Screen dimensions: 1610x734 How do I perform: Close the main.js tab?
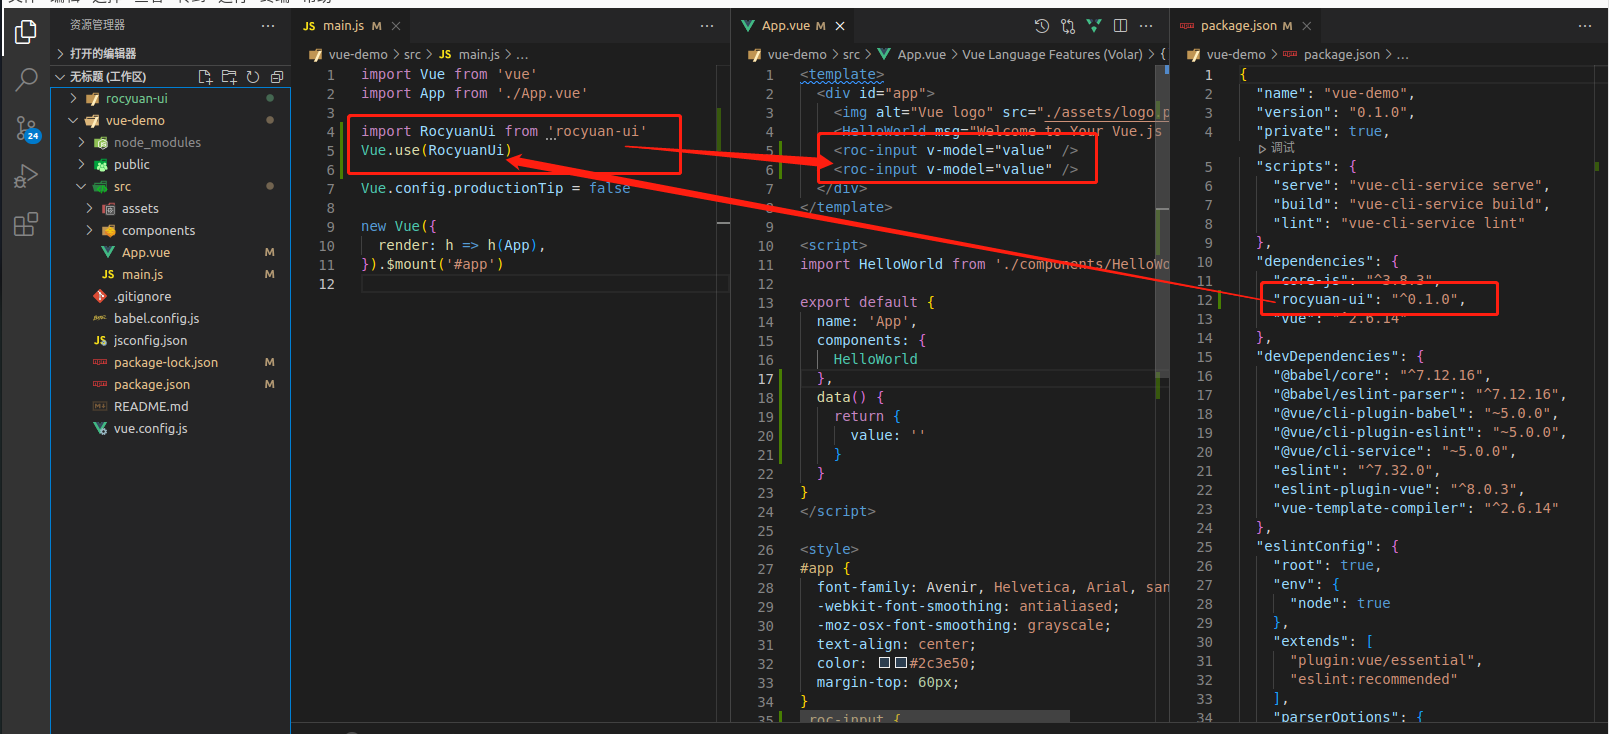coord(396,26)
